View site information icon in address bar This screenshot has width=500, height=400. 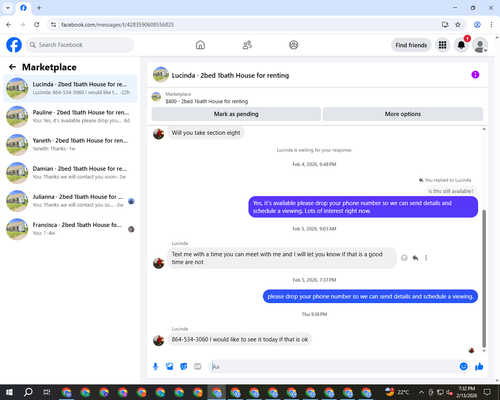point(53,25)
